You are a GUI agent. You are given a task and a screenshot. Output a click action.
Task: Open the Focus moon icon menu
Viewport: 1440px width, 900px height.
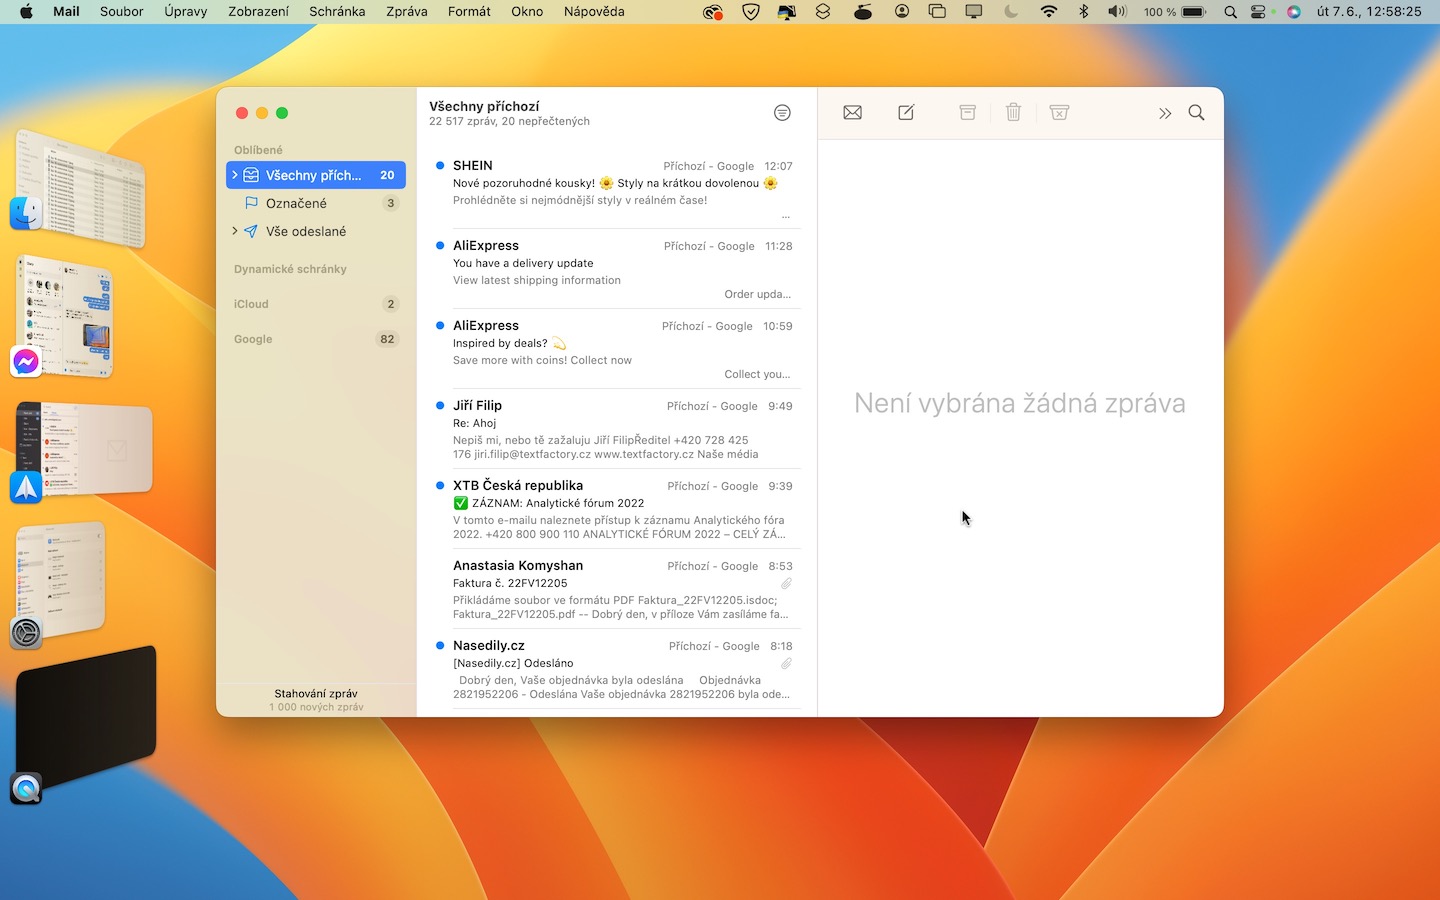click(1010, 12)
